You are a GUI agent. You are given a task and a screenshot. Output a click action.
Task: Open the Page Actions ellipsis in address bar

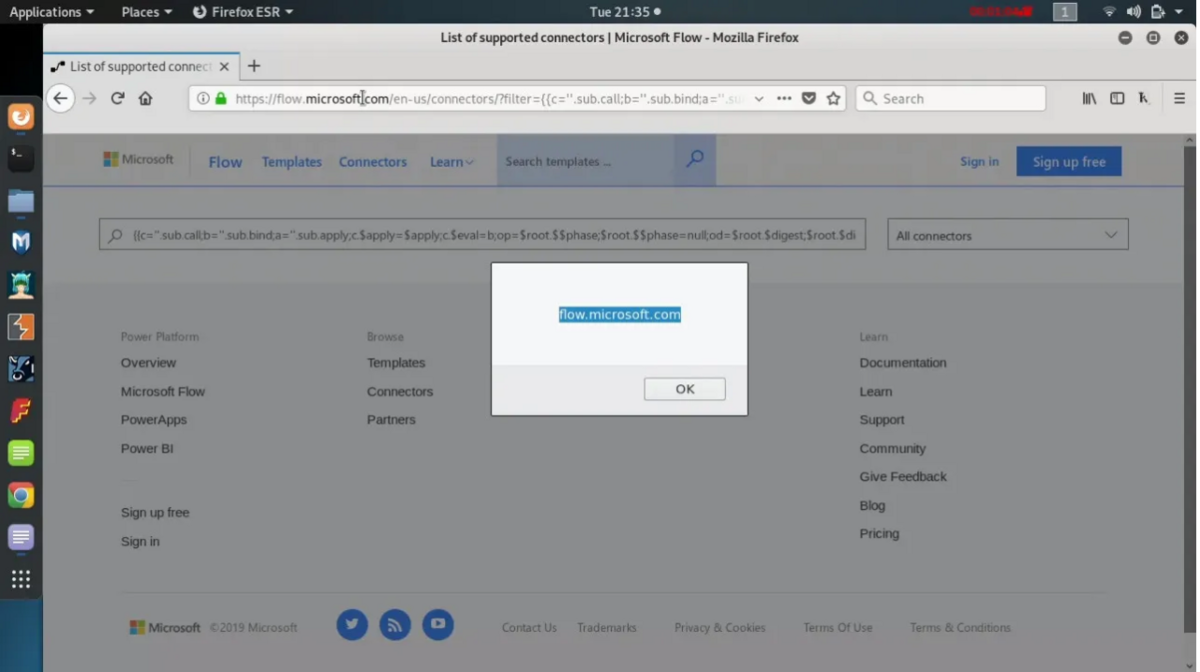tap(785, 97)
